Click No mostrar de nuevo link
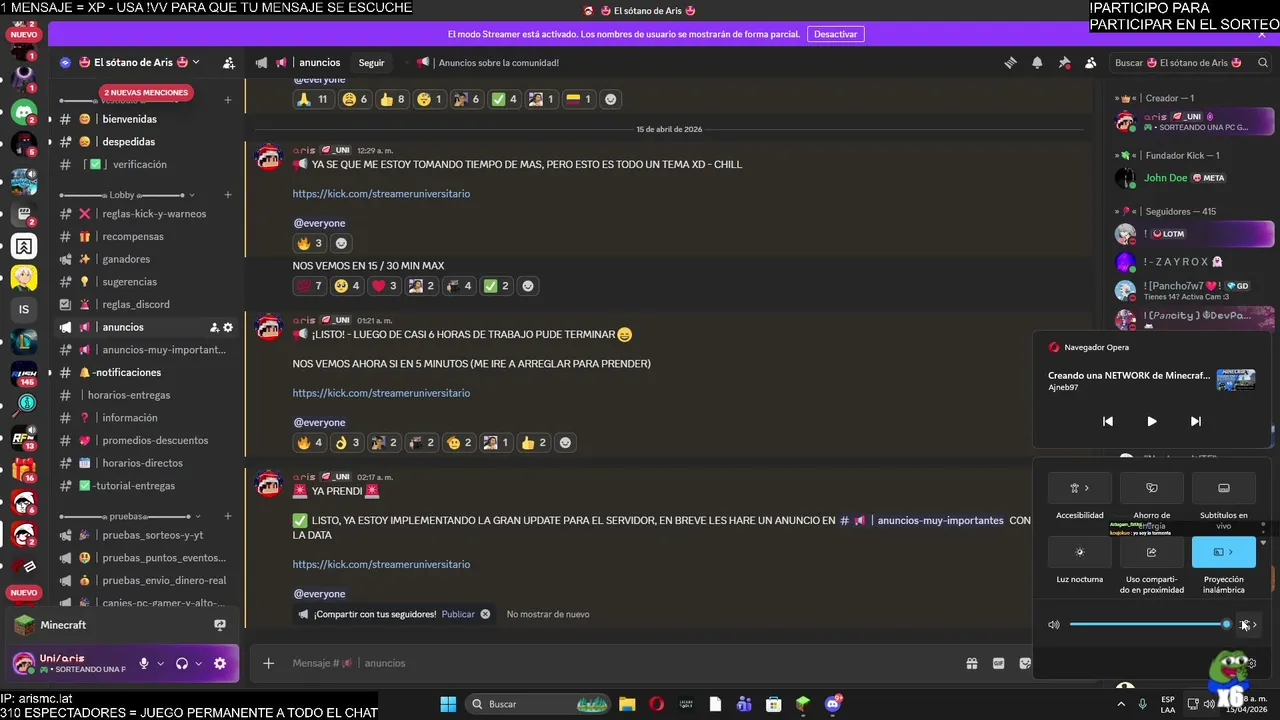 click(548, 614)
